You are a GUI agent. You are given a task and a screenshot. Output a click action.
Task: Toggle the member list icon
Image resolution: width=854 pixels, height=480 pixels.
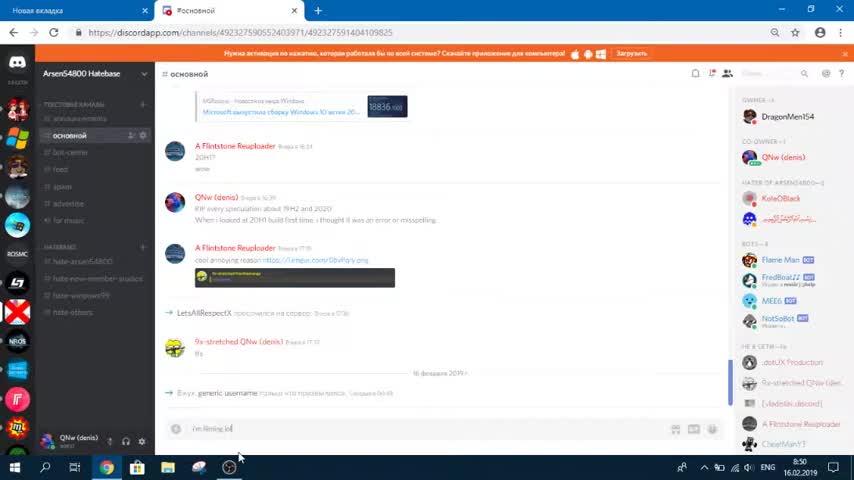[x=728, y=74]
